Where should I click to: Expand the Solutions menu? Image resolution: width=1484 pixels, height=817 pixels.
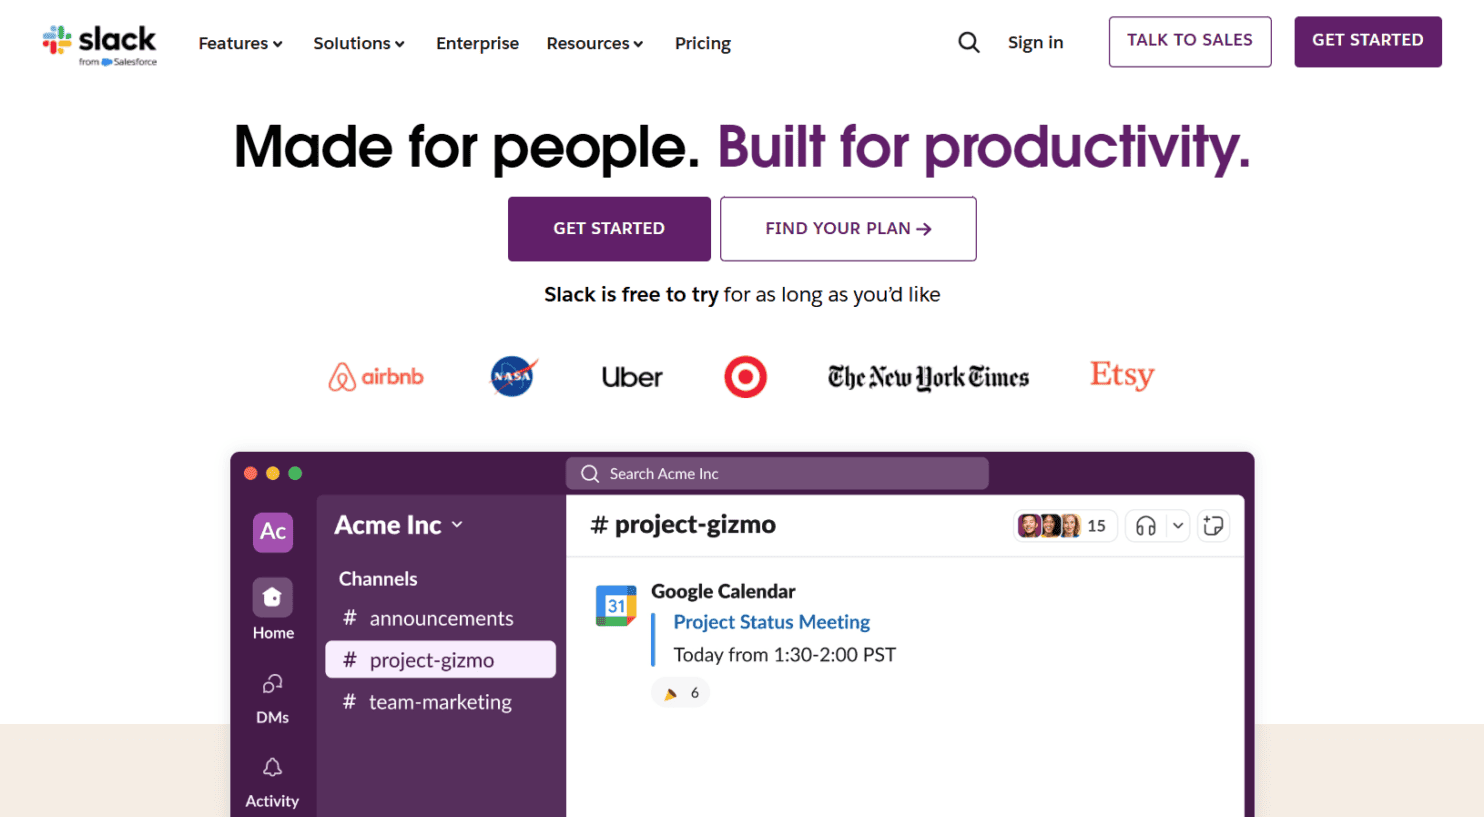[x=359, y=43]
